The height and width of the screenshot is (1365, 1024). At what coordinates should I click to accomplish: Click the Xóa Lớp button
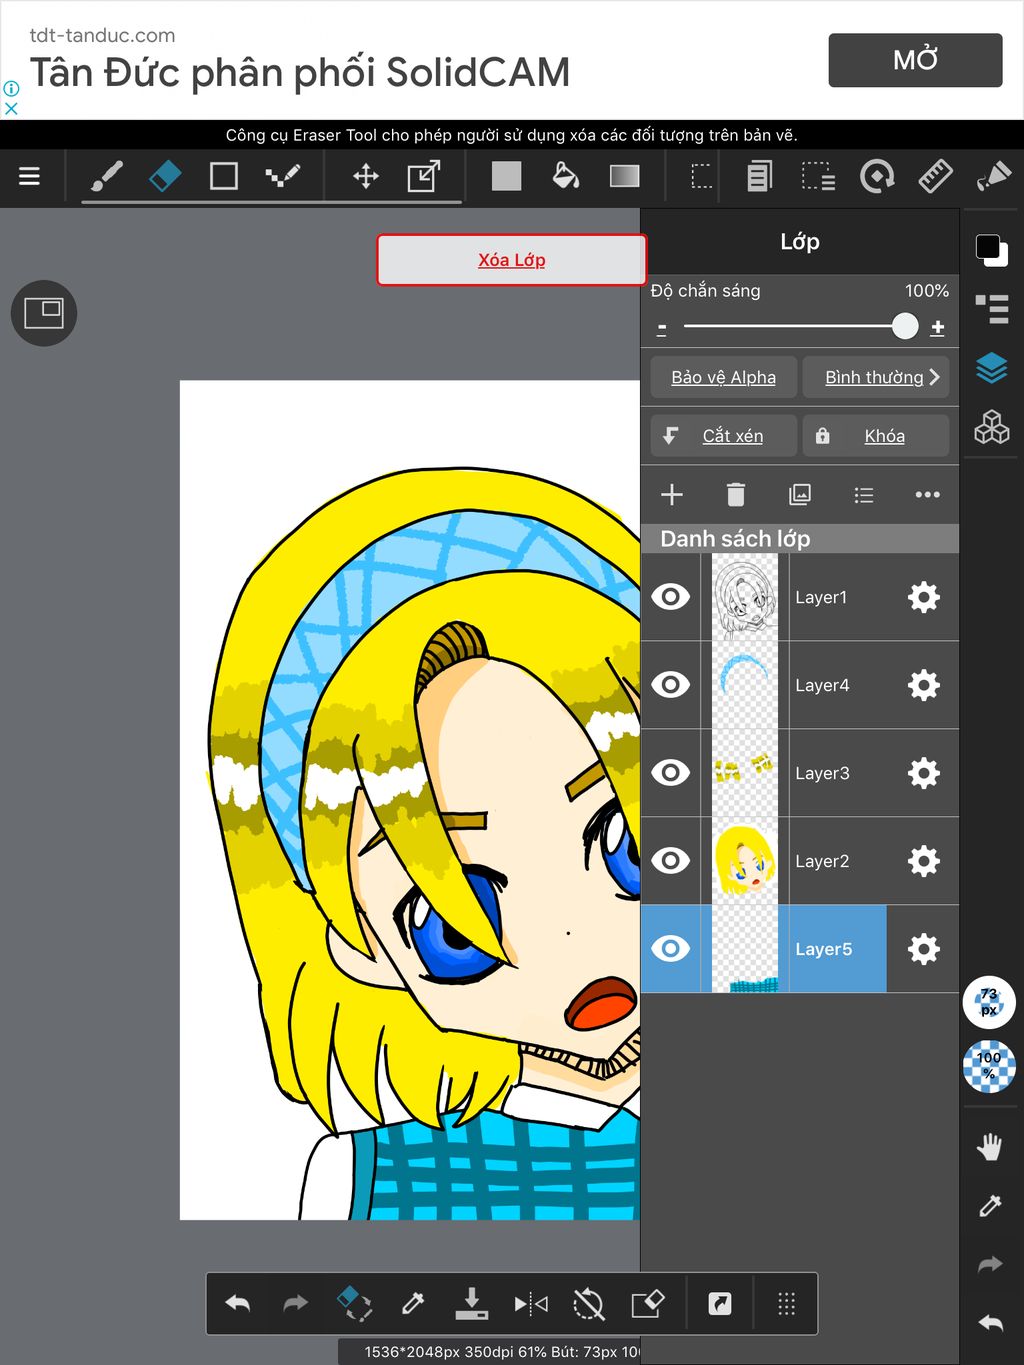[512, 260]
